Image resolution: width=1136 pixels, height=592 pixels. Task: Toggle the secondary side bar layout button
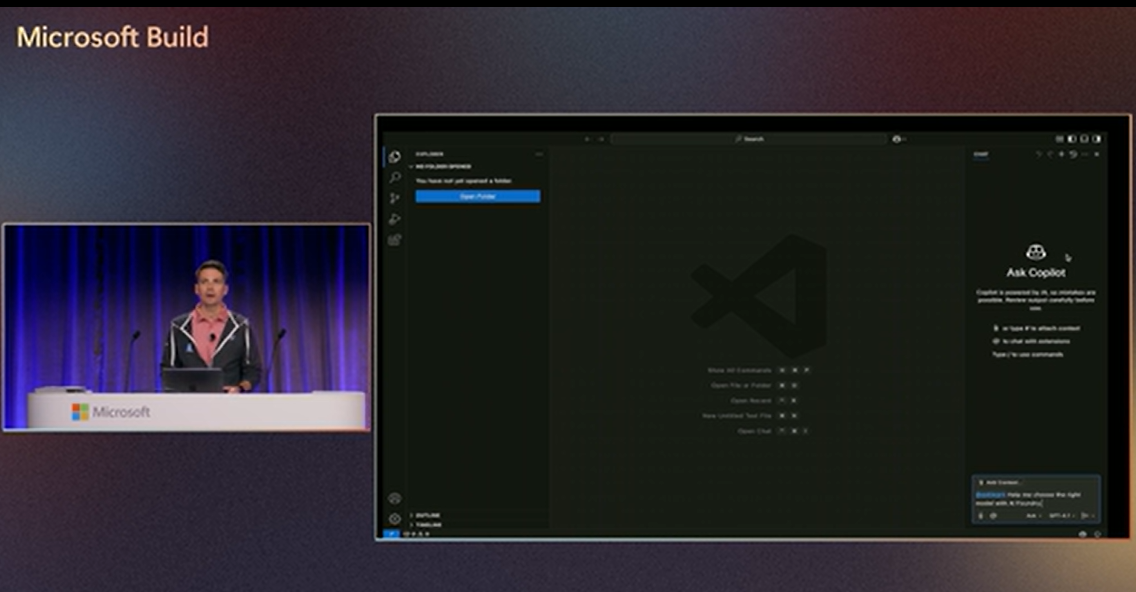1096,139
